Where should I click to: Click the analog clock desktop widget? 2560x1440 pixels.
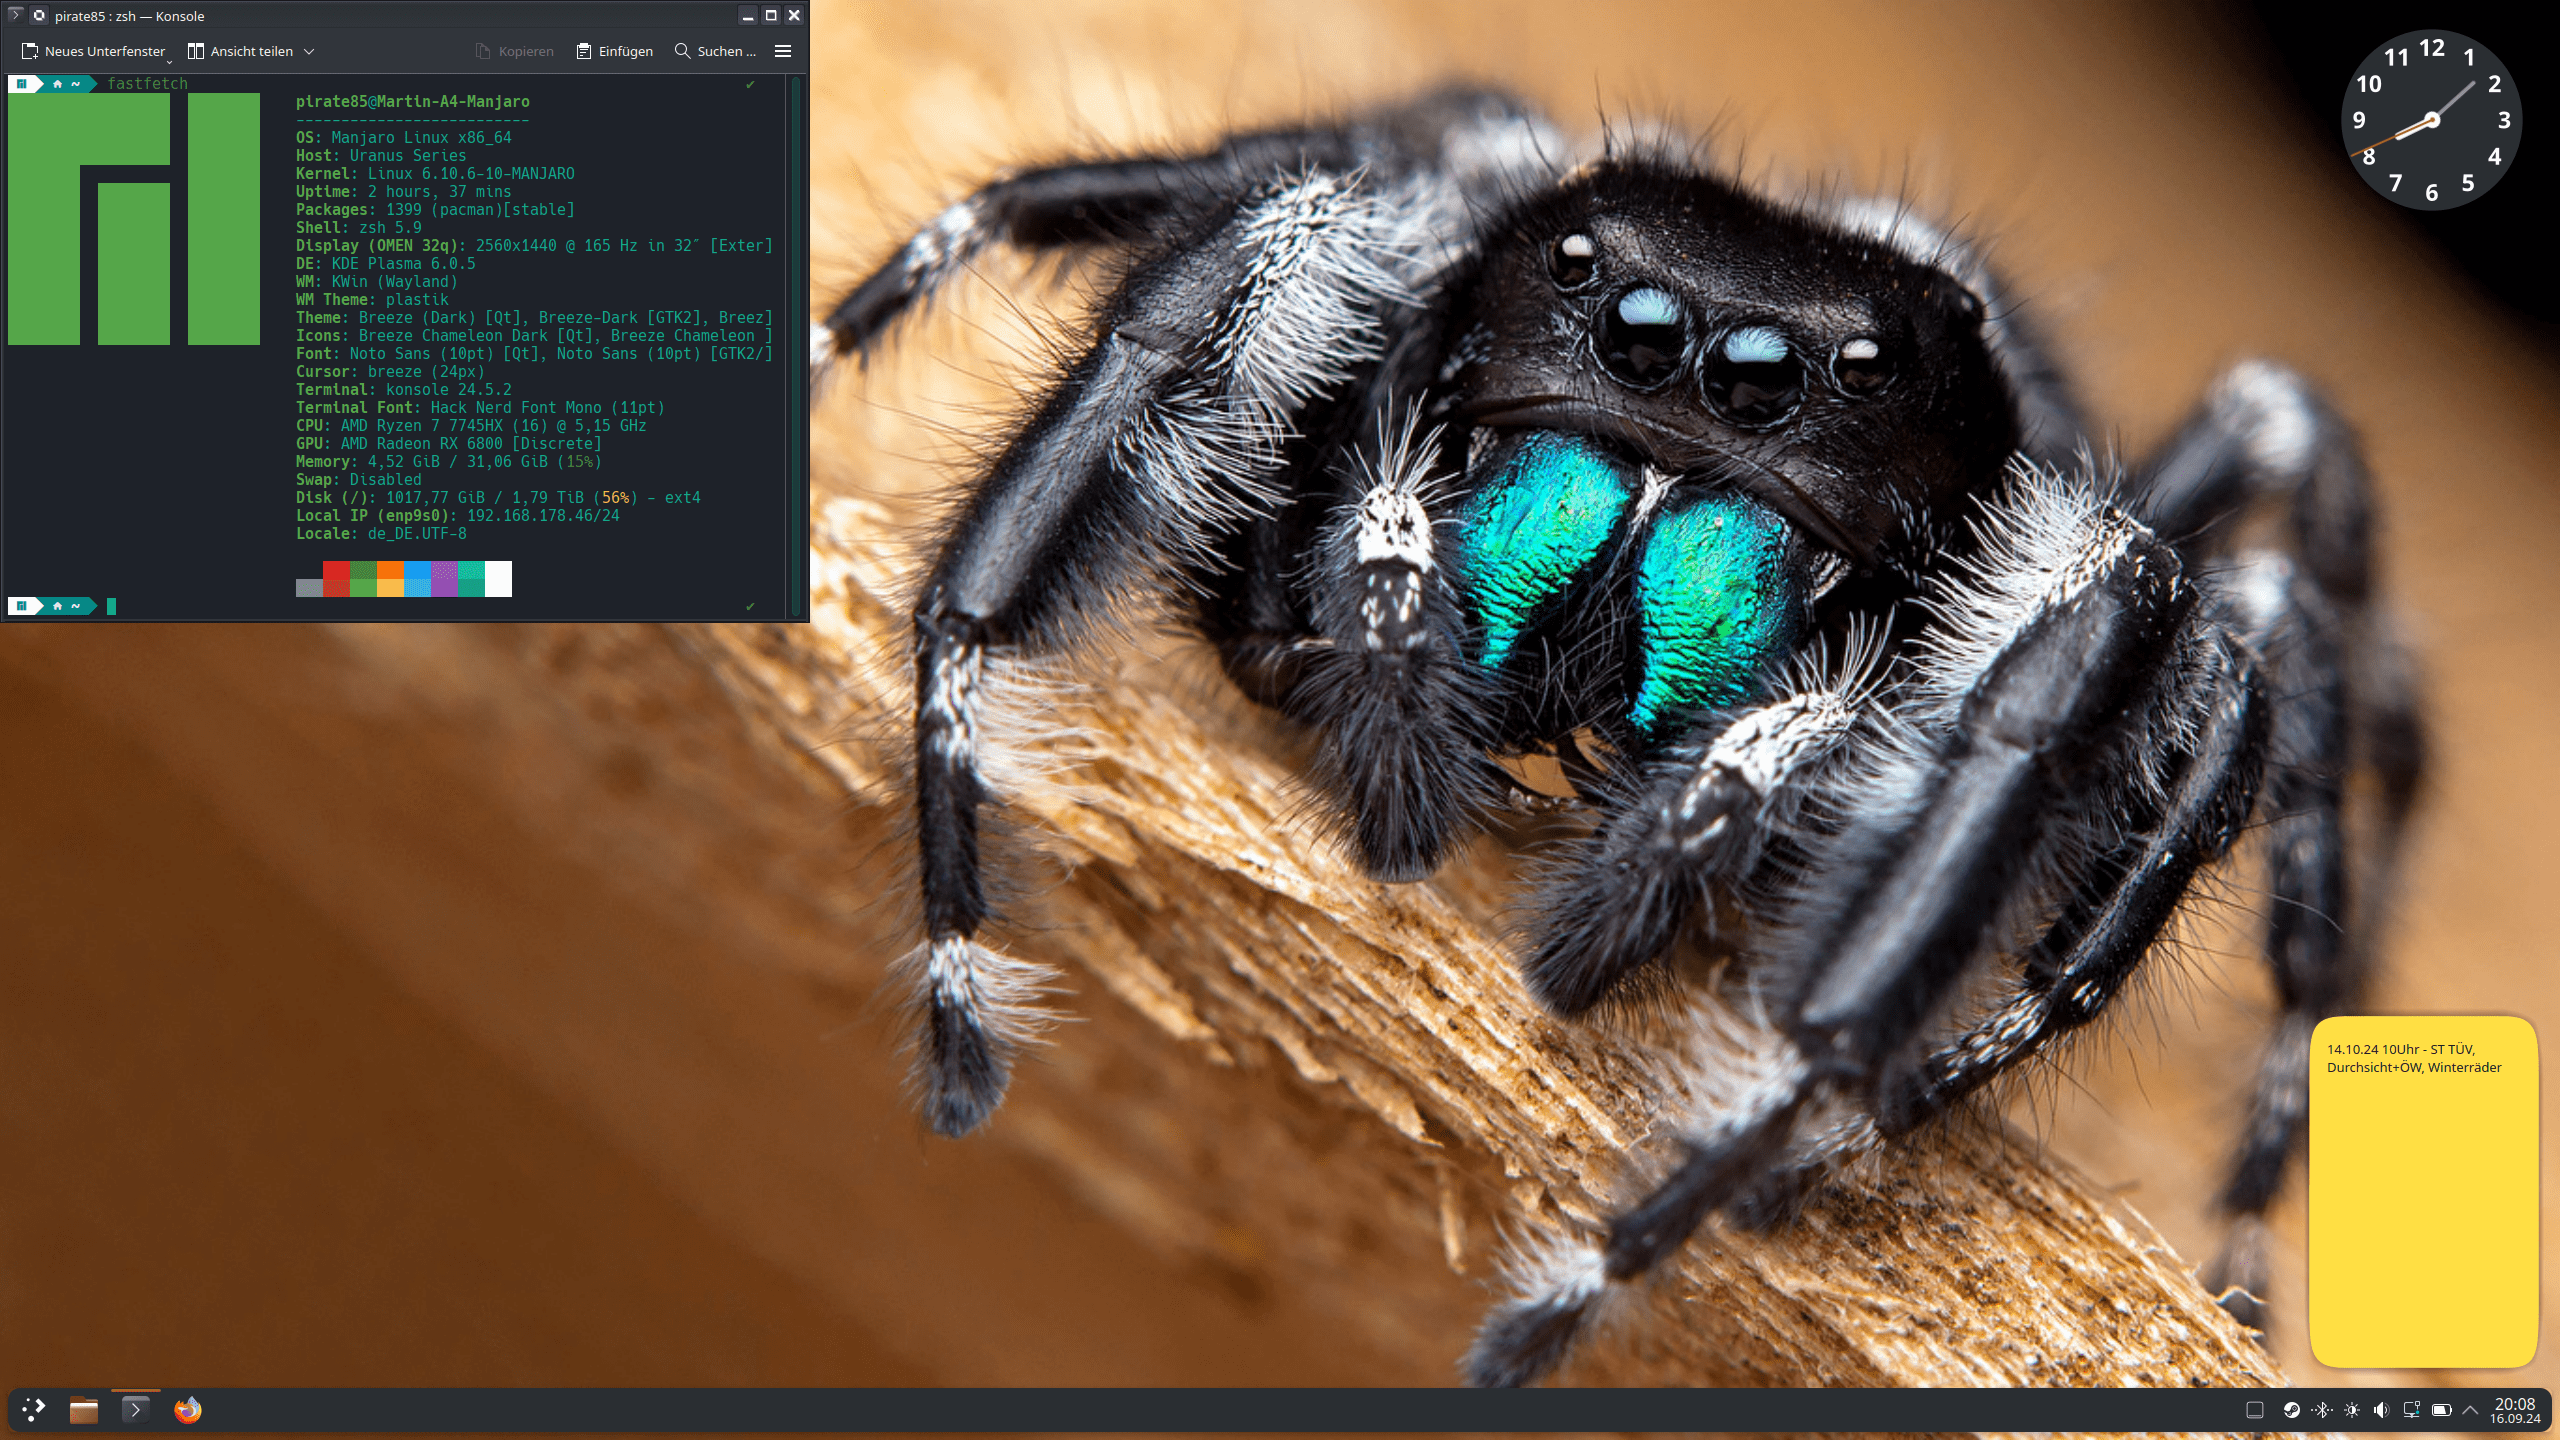click(x=2431, y=120)
